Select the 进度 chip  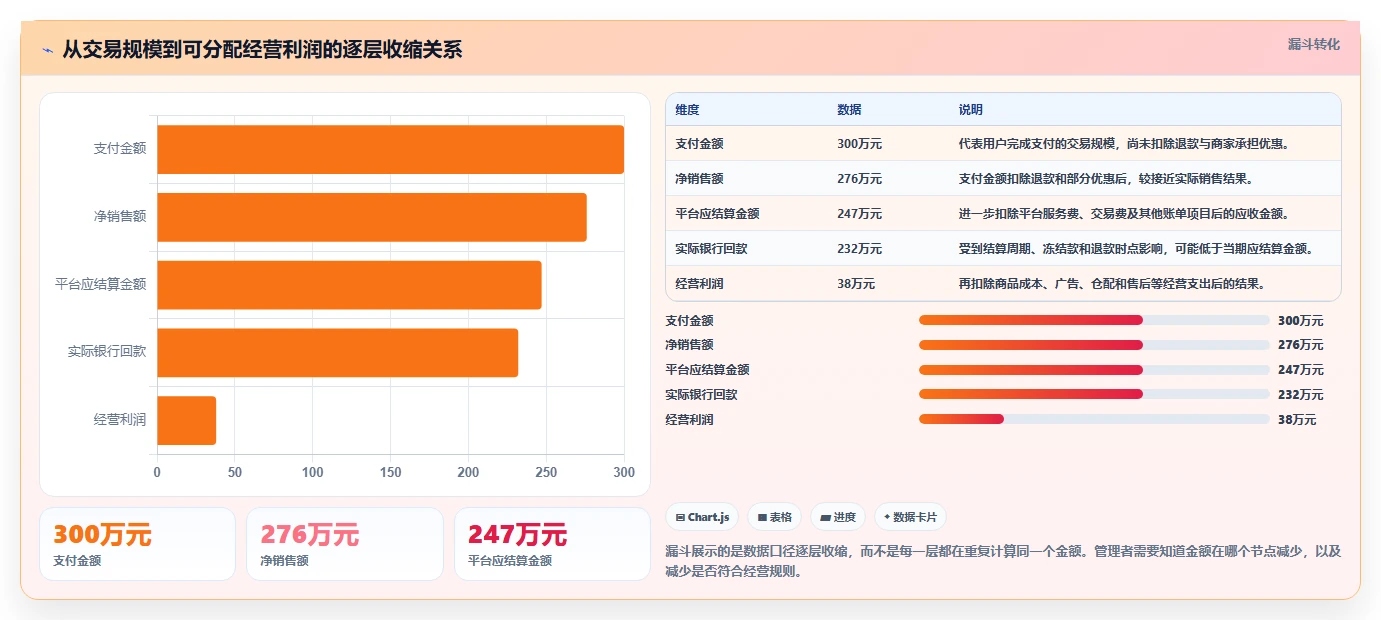click(838, 517)
